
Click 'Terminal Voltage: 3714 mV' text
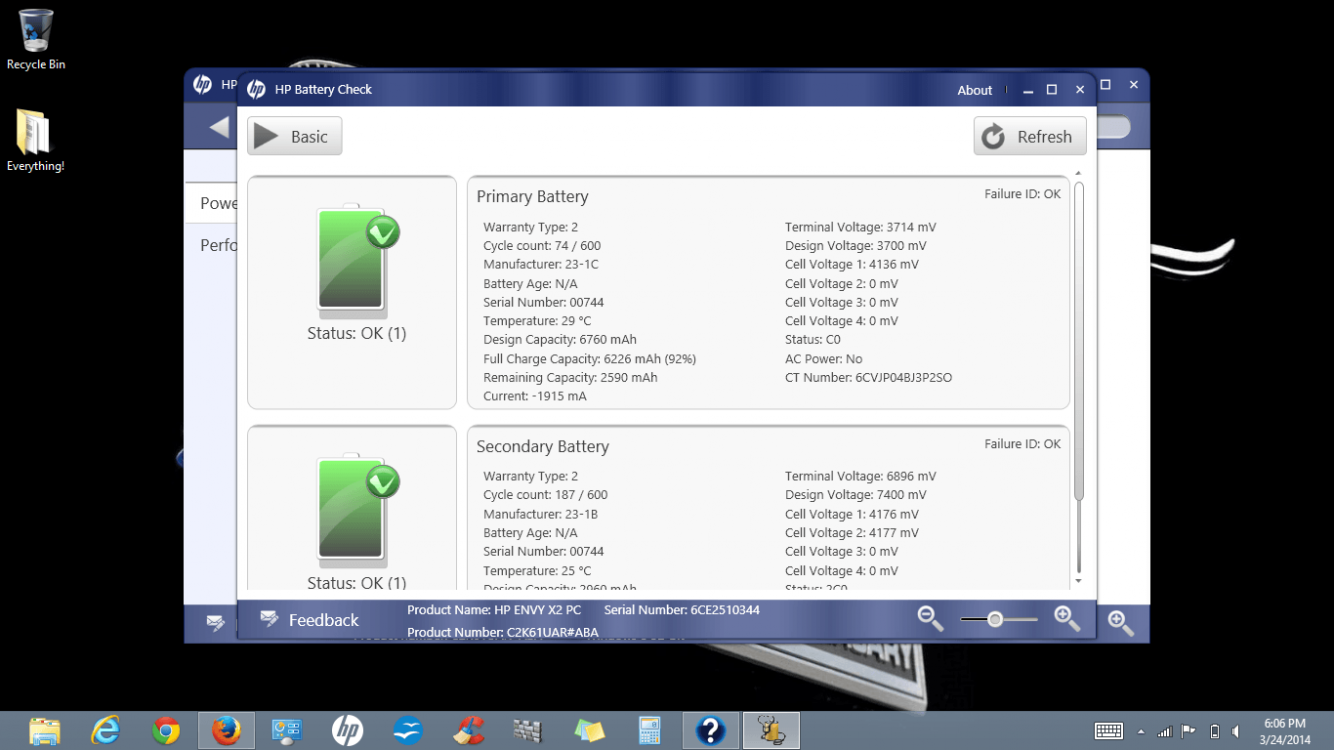(x=861, y=227)
